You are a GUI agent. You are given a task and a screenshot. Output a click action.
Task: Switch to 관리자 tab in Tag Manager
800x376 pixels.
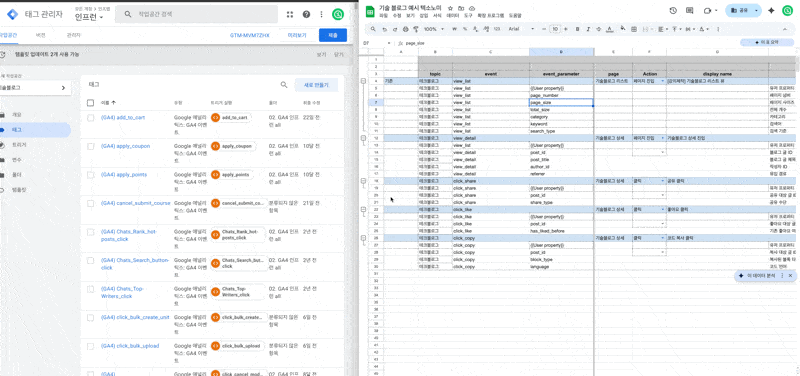[74, 35]
